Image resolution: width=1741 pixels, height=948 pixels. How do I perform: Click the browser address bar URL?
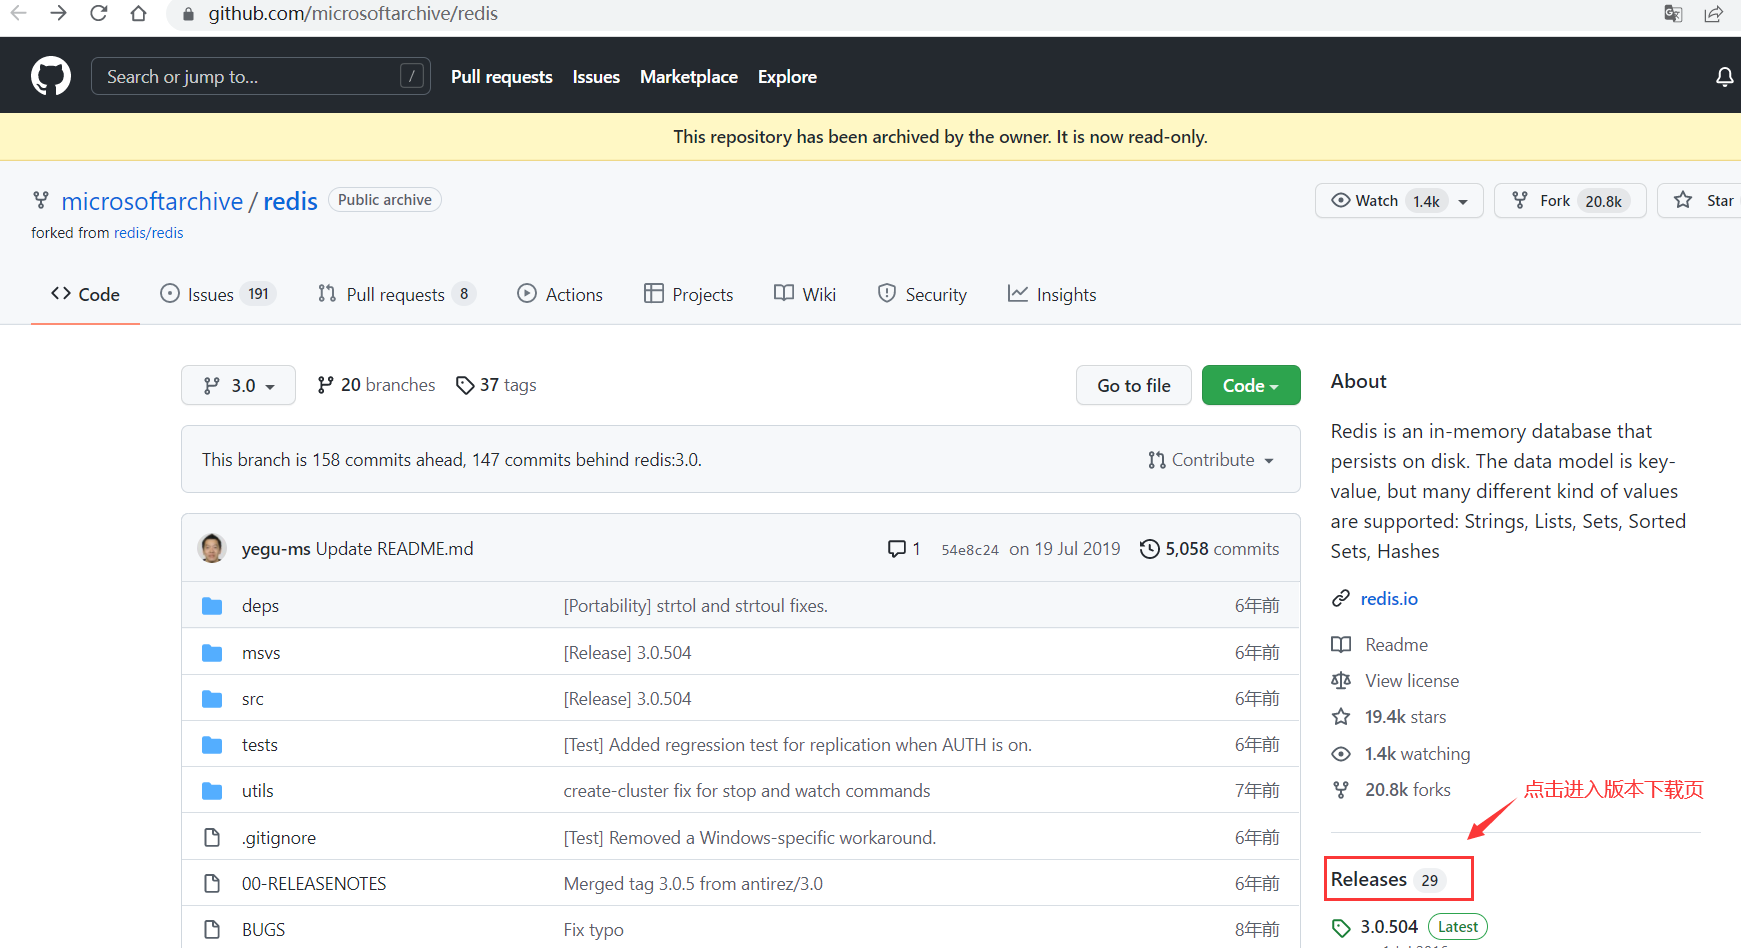pyautogui.click(x=353, y=13)
